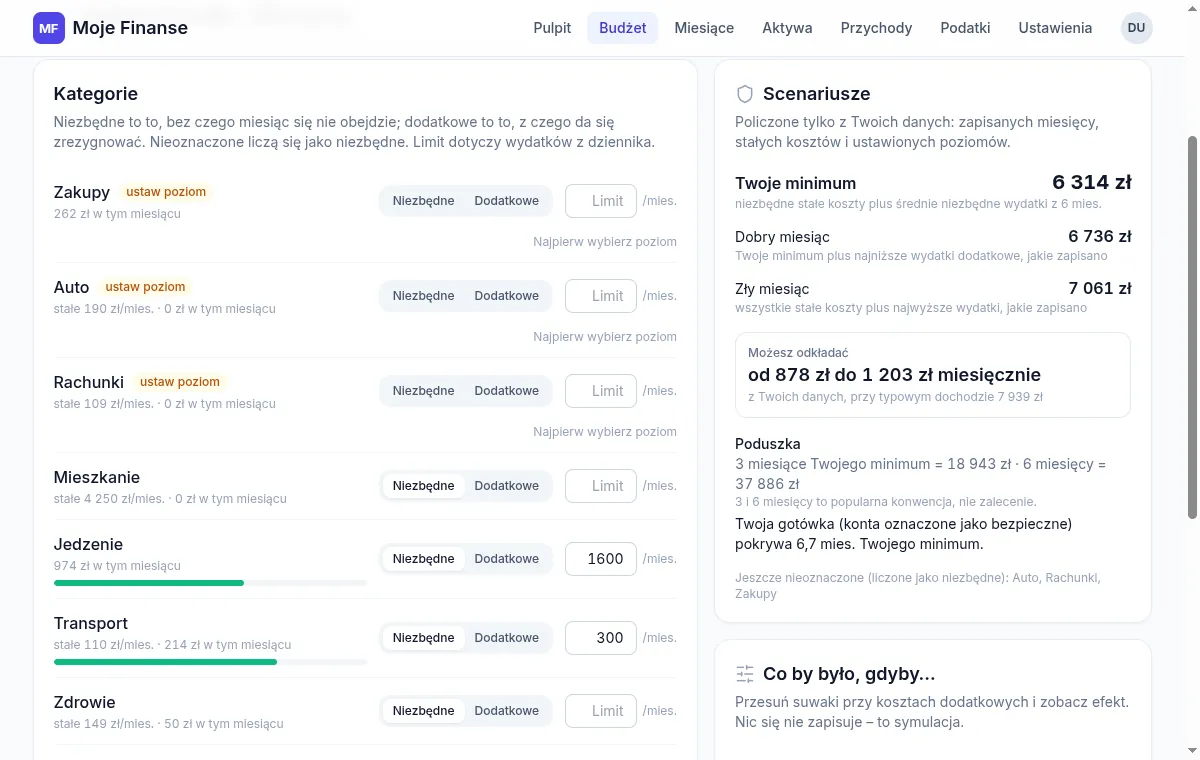Mark Auto as Dodatkowe

click(x=506, y=296)
